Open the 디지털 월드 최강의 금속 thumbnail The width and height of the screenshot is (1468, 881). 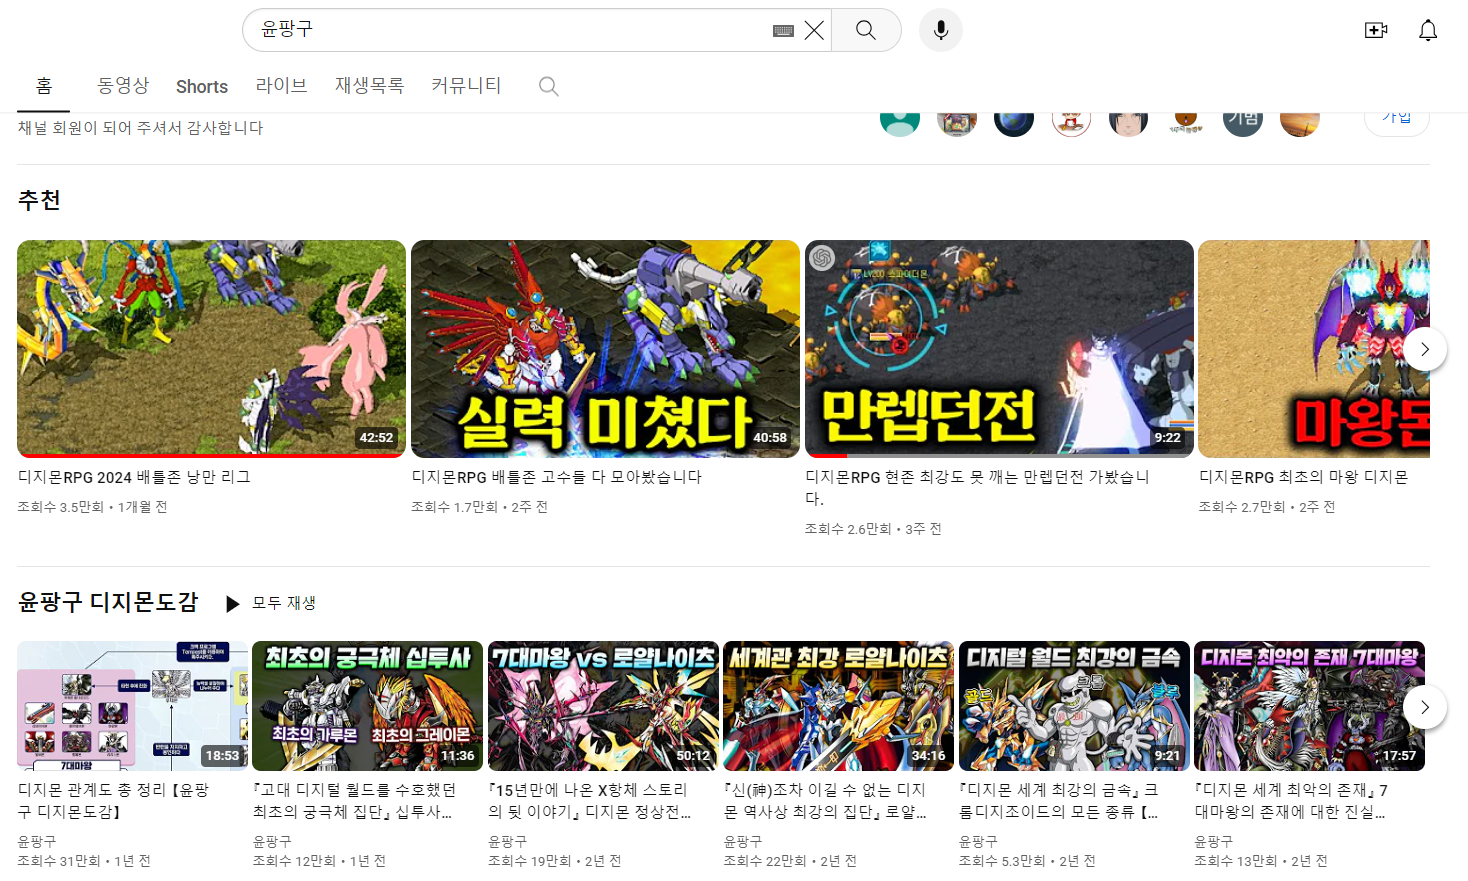click(1074, 706)
